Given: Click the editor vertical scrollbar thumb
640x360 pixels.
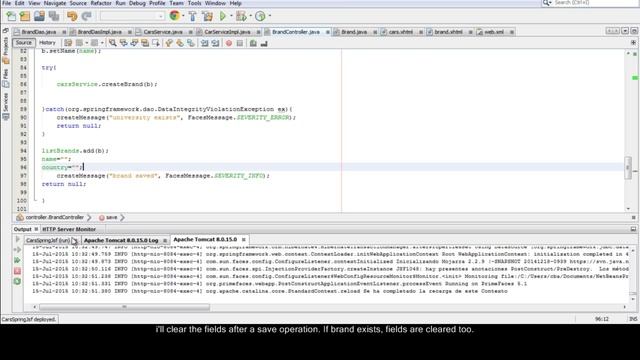Looking at the screenshot, I should [x=628, y=167].
